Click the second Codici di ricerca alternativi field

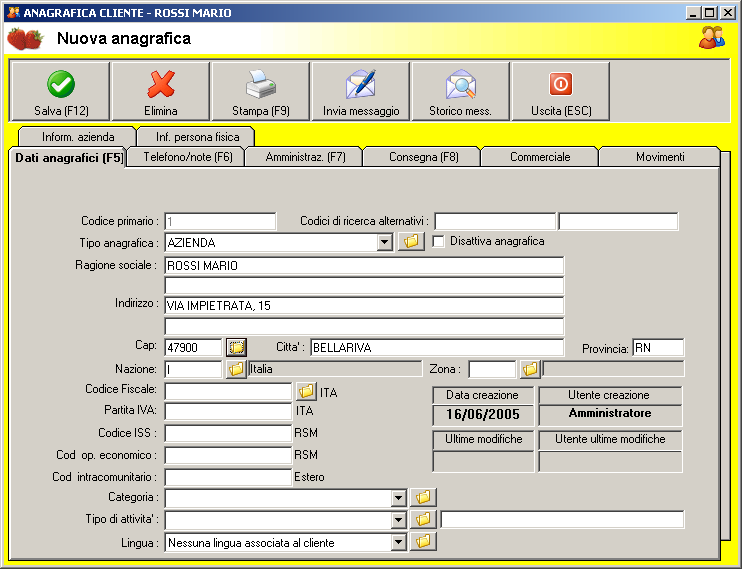point(618,221)
